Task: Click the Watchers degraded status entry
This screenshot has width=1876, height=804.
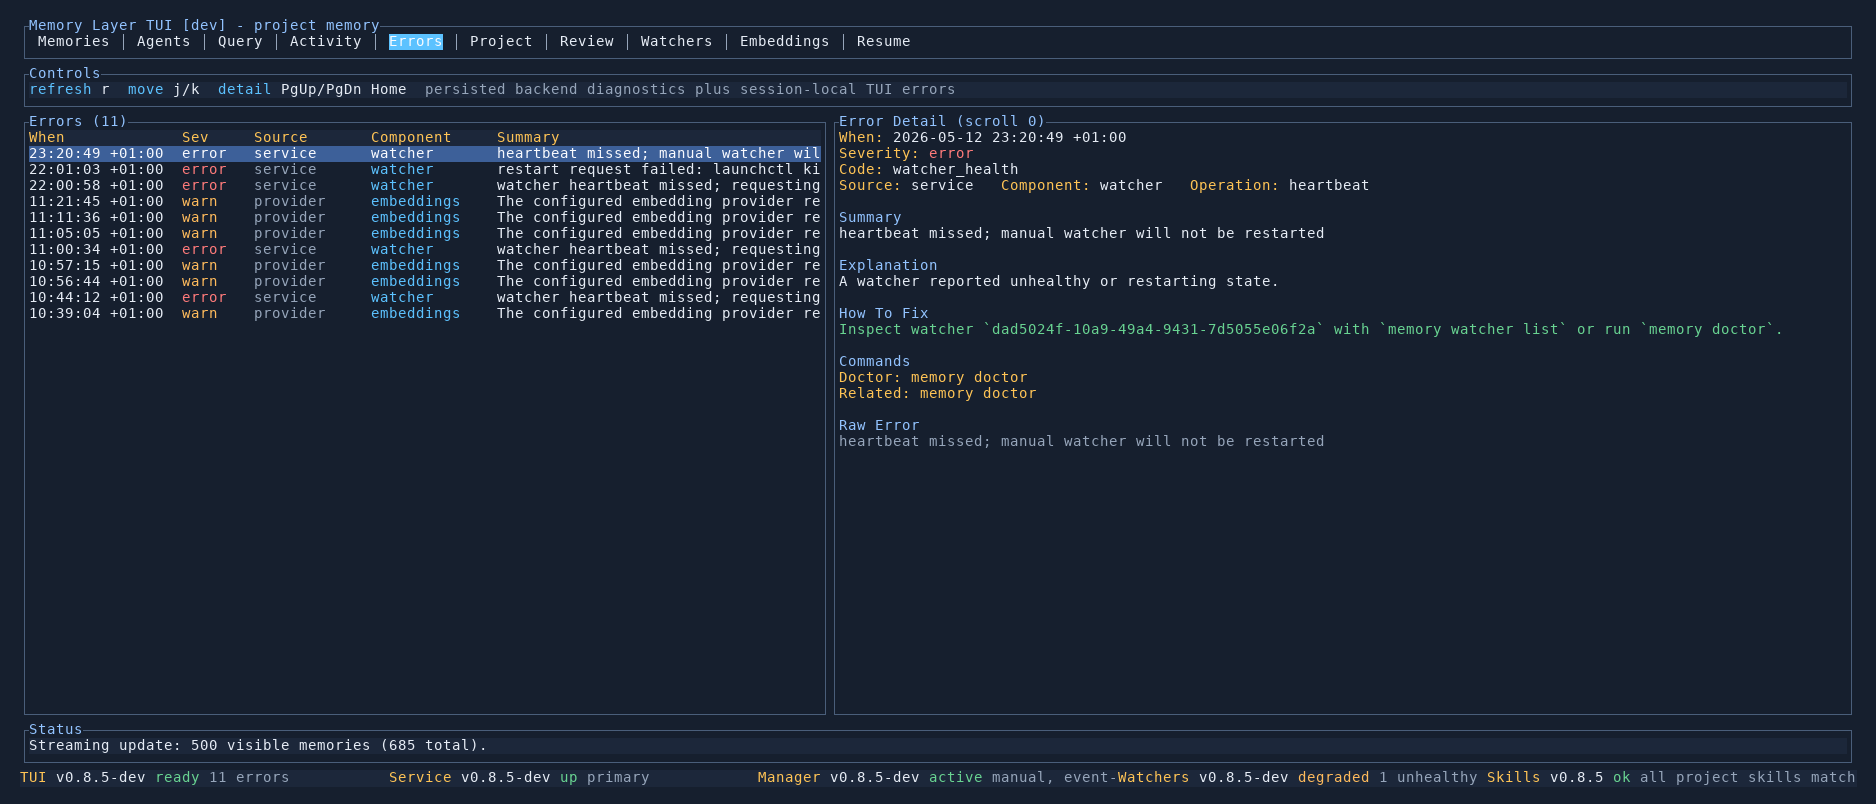Action: (1297, 777)
